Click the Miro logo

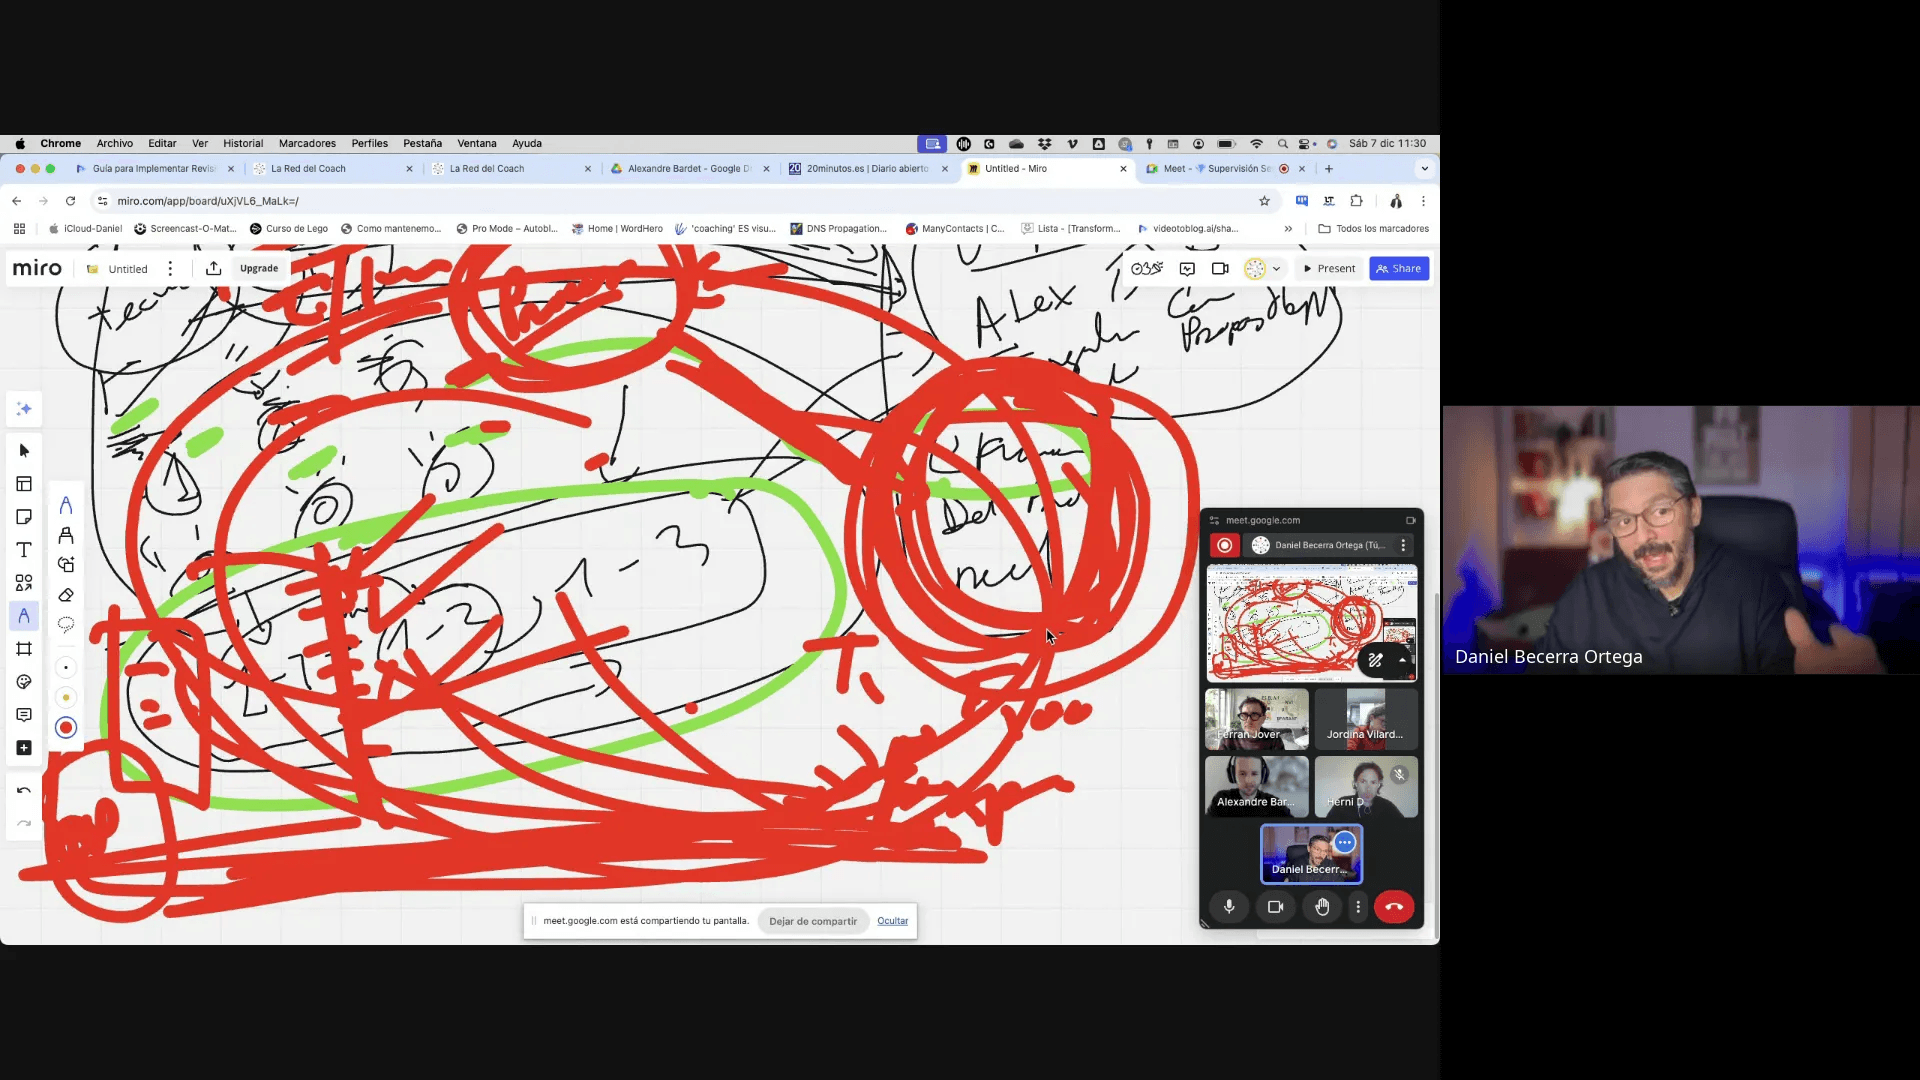coord(37,269)
